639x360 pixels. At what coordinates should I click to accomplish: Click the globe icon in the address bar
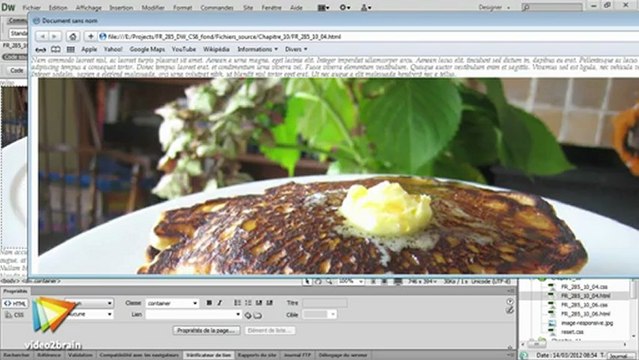pyautogui.click(x=103, y=37)
